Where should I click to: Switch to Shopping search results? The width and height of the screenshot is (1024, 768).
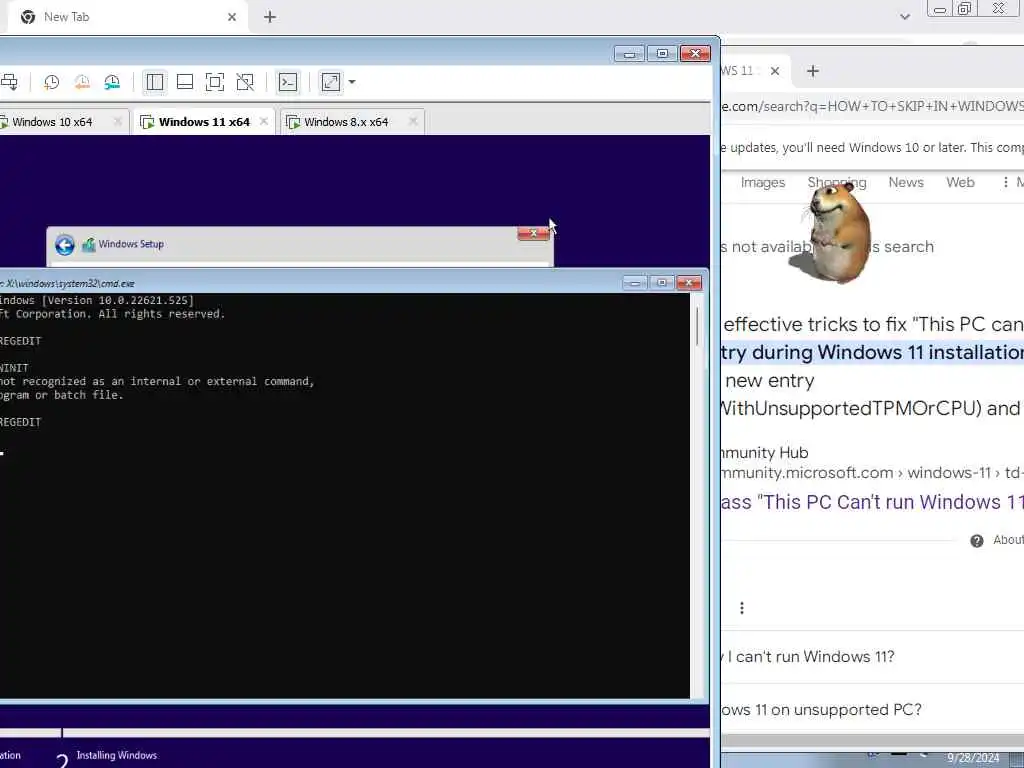[837, 183]
